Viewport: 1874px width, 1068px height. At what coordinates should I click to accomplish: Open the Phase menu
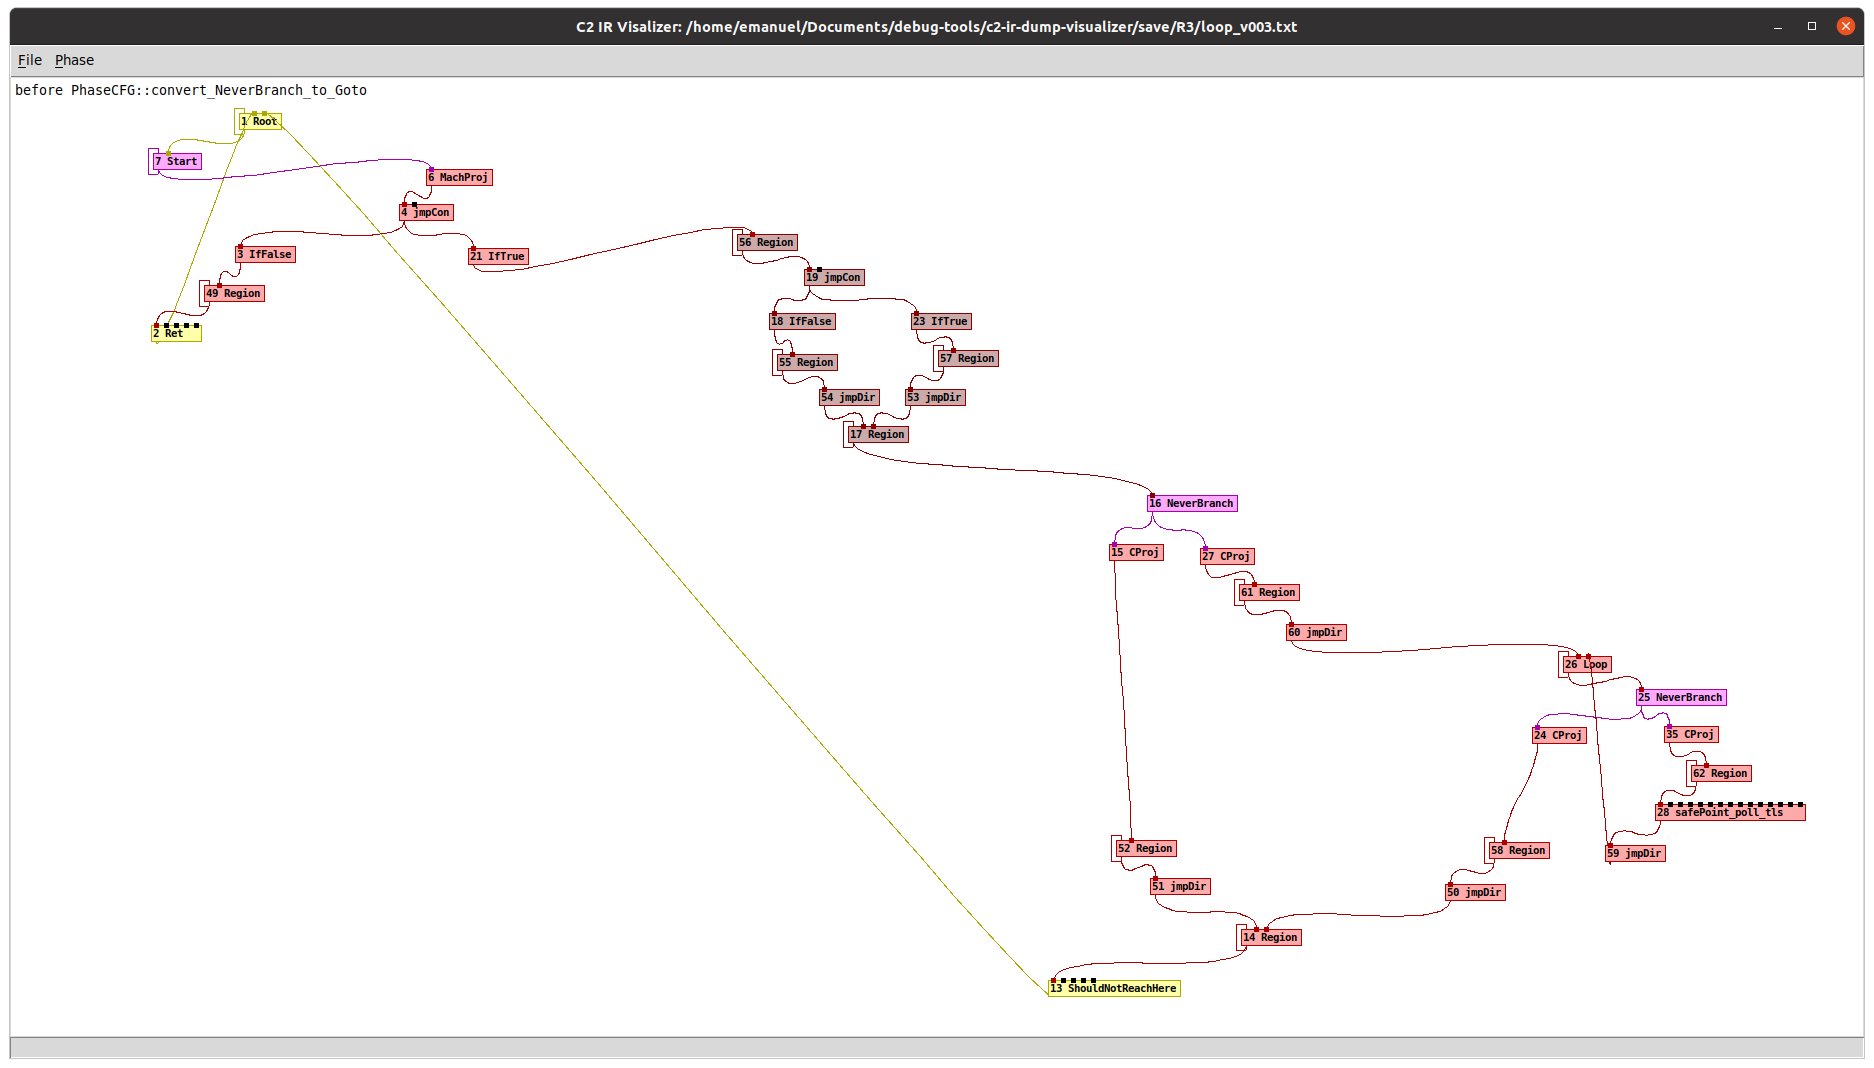[x=74, y=60]
